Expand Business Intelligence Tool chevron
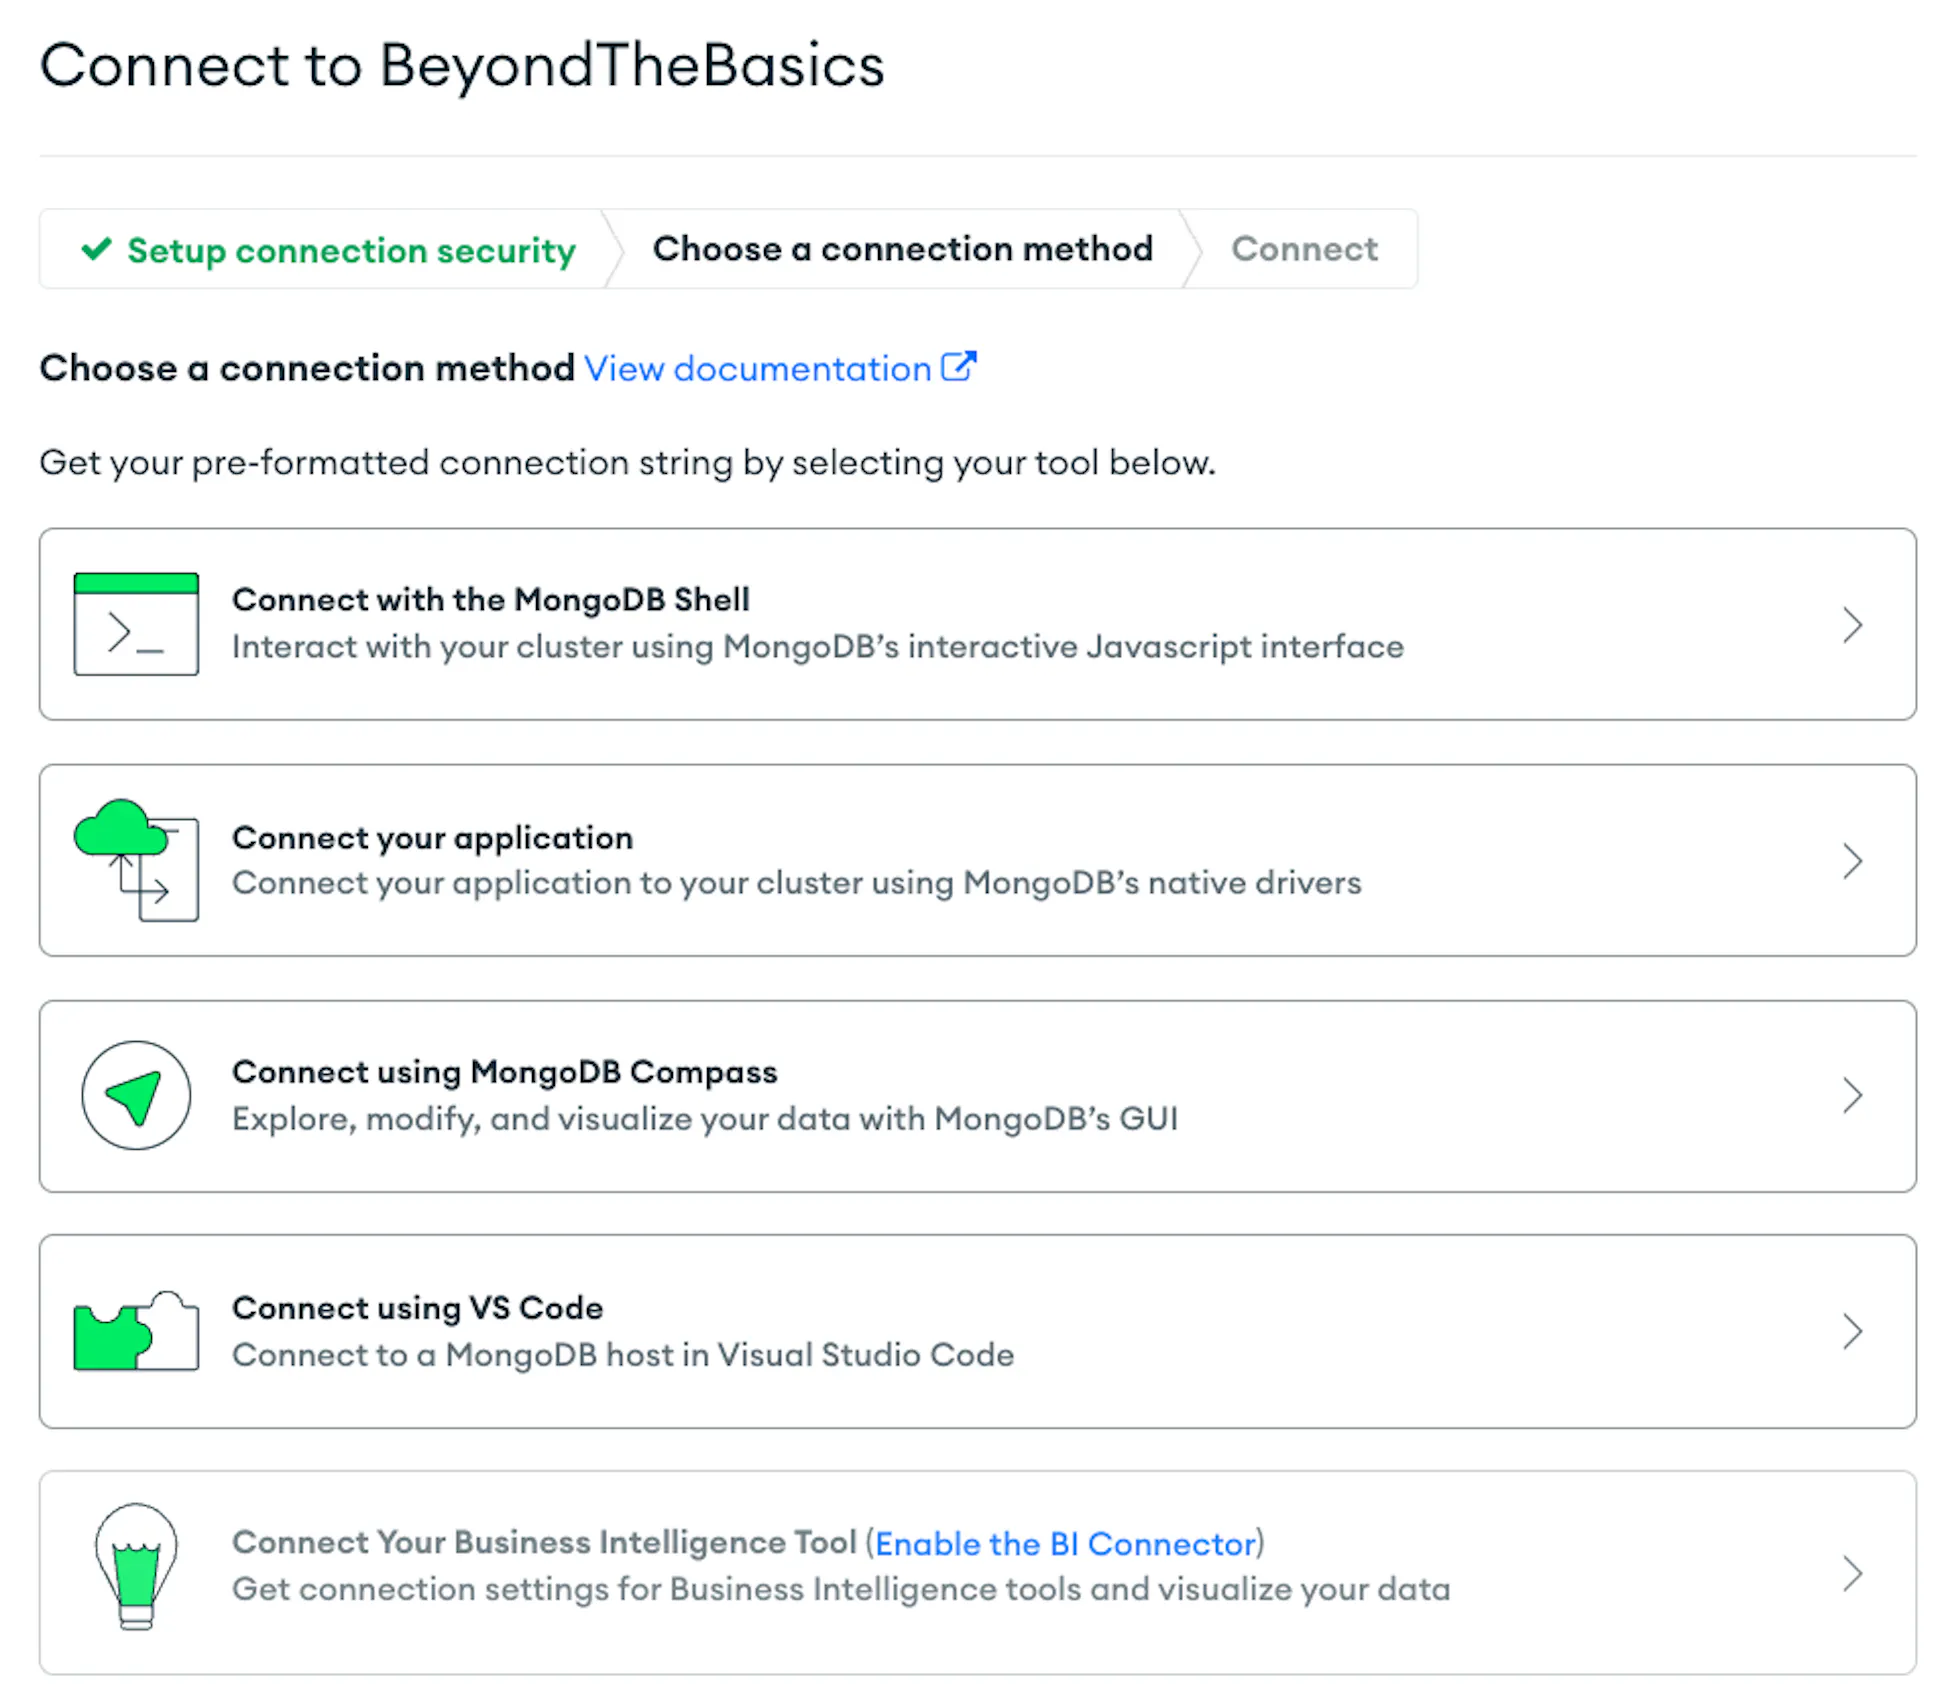Viewport: 1946px width, 1702px height. click(1853, 1573)
